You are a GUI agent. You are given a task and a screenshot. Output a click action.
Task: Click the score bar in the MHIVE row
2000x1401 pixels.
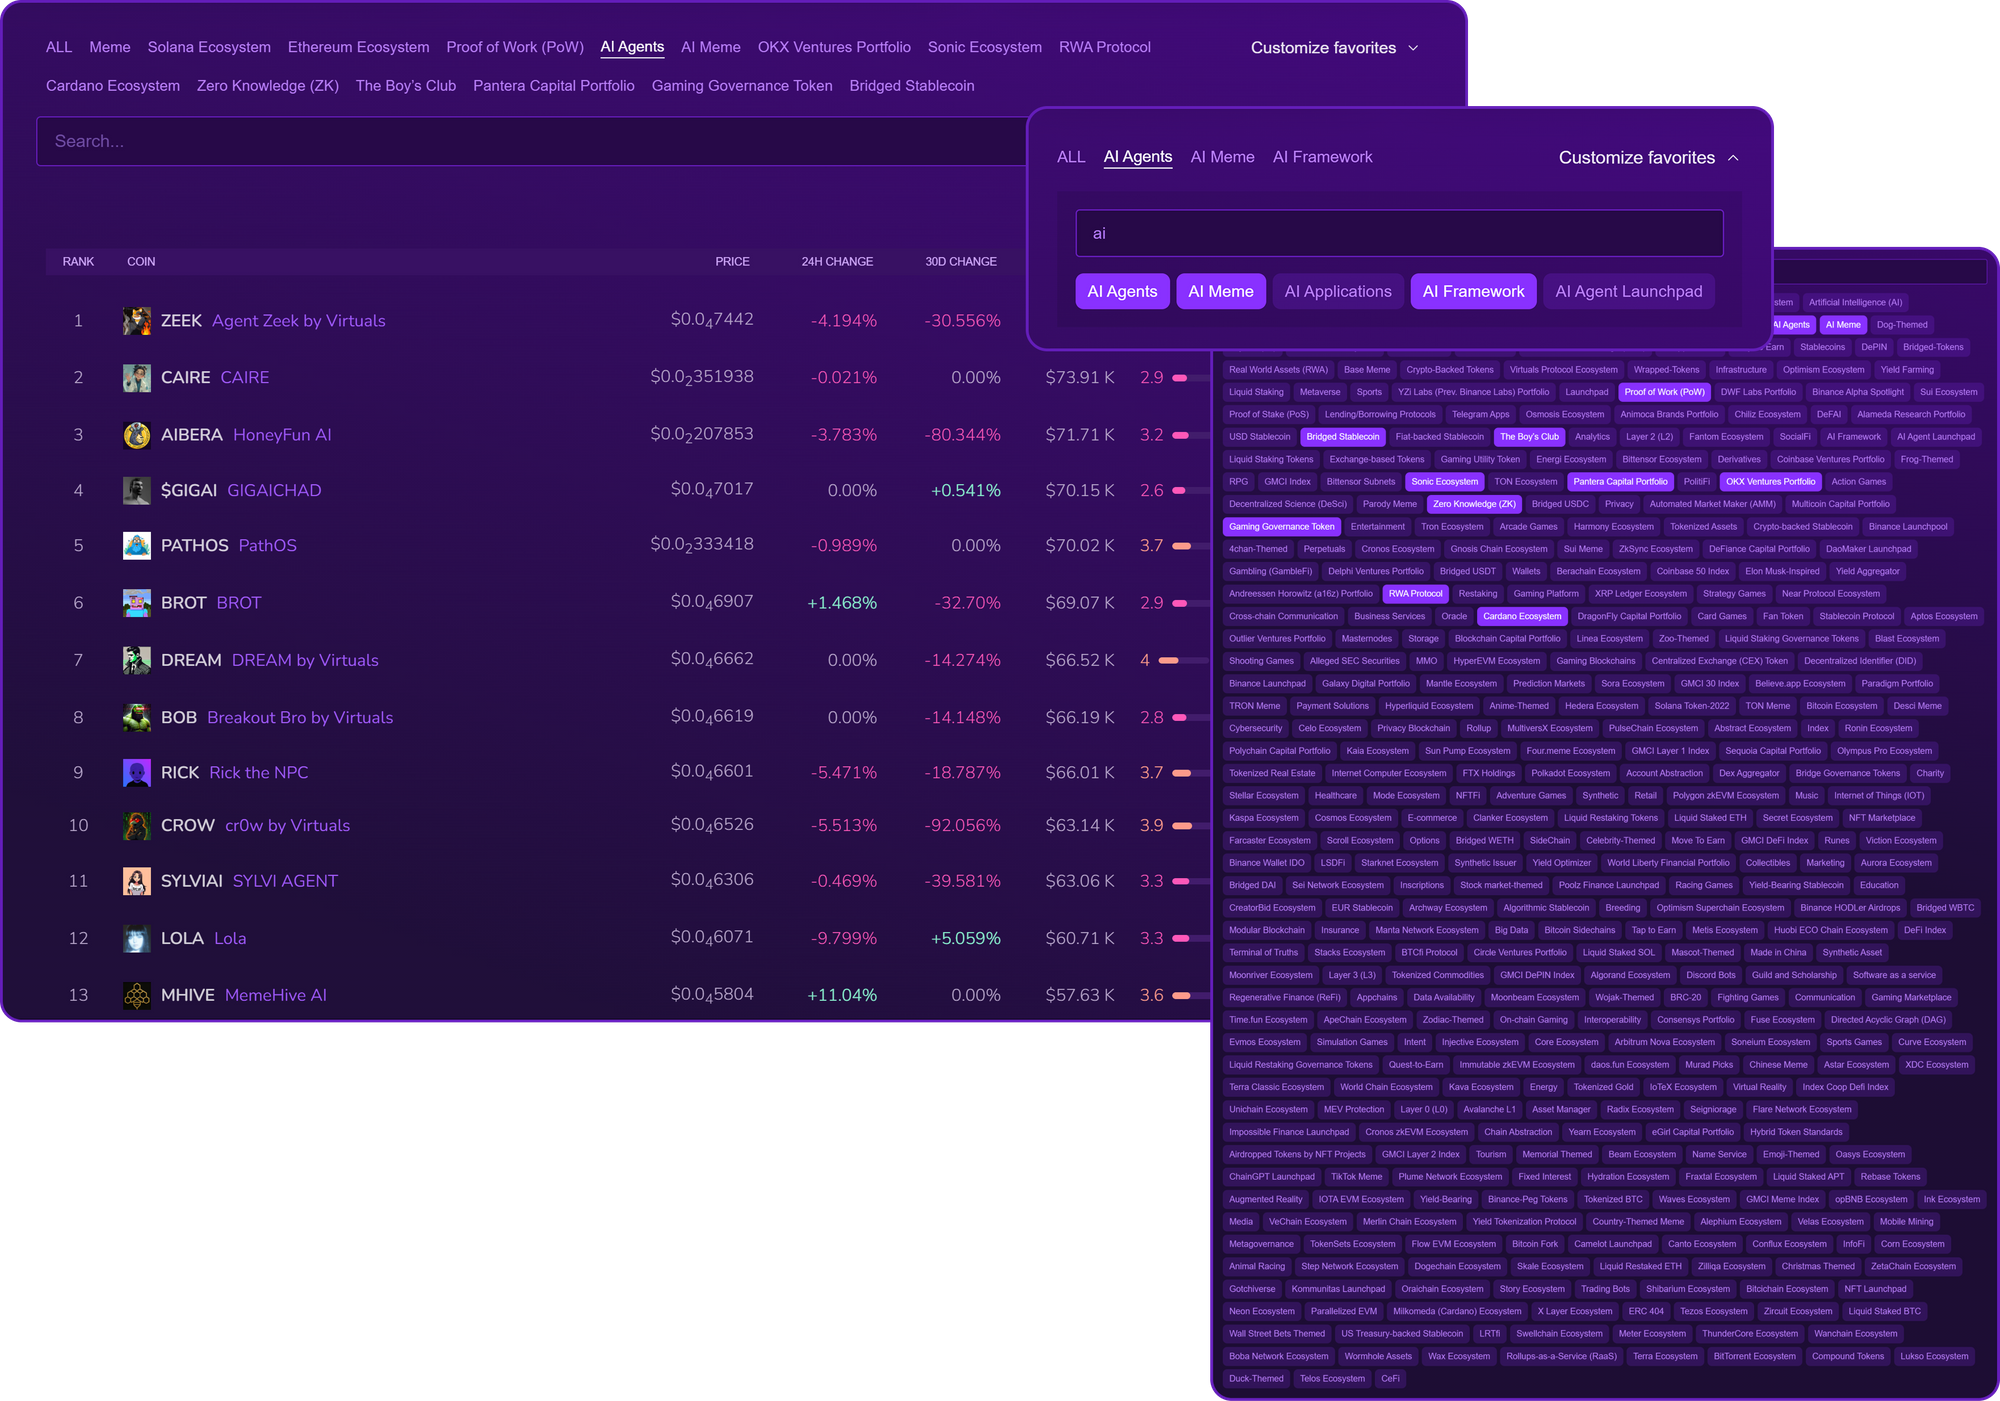pos(1190,995)
